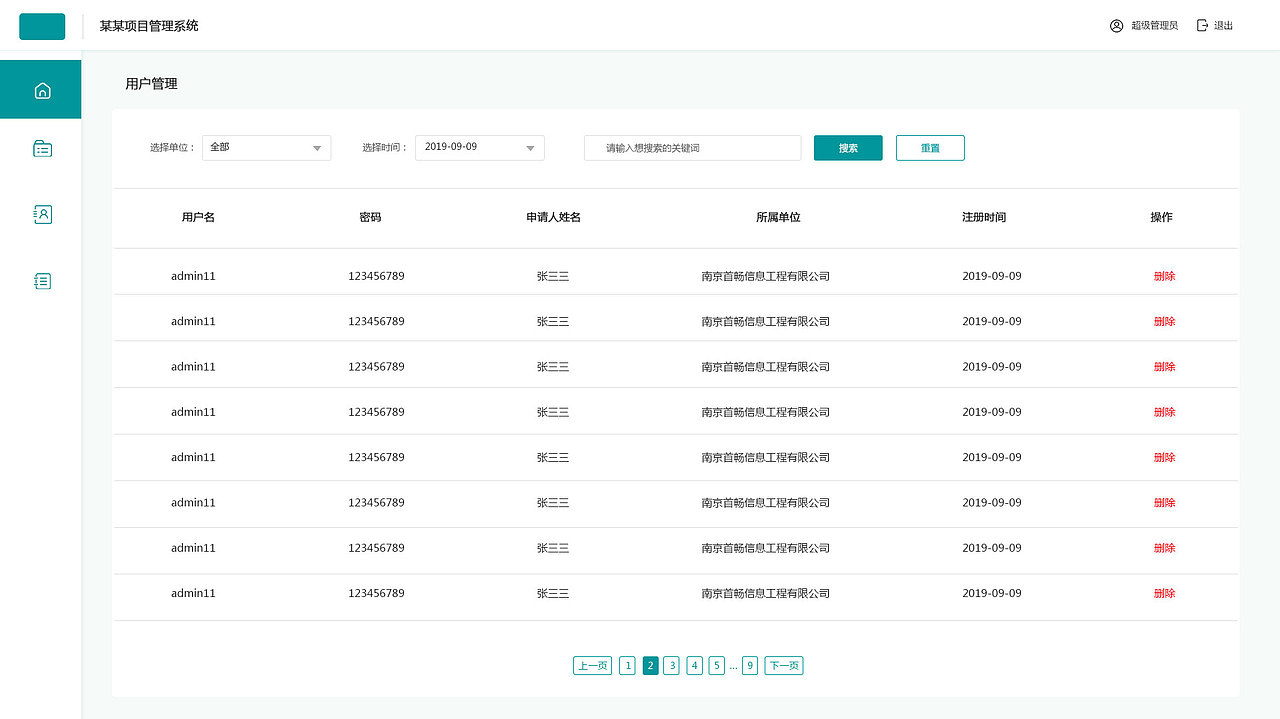The width and height of the screenshot is (1280, 719).
Task: Click the logout arrow icon next to 退出
Action: tap(1201, 25)
